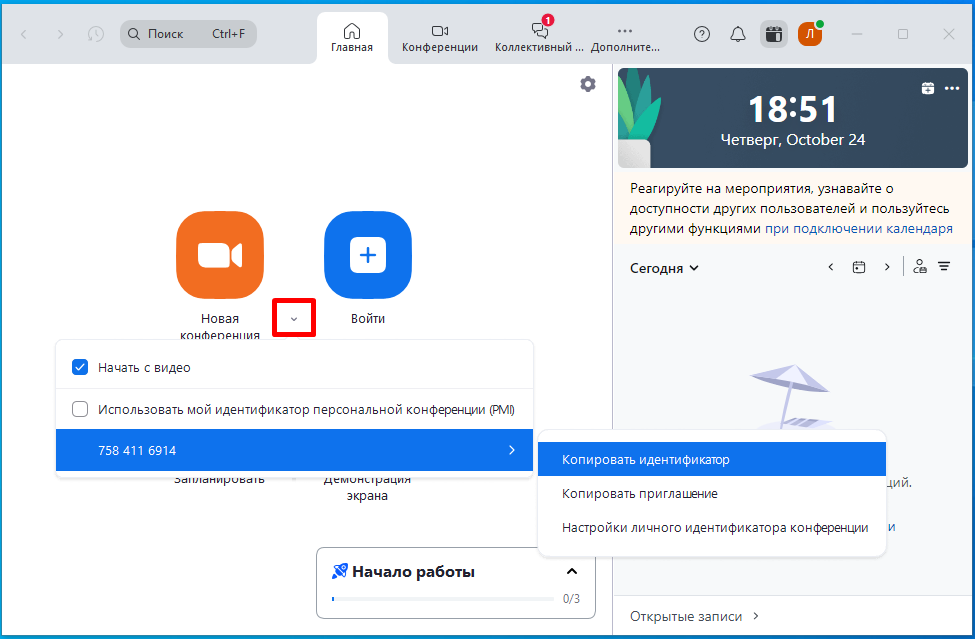Click the 18:51 clock time

(793, 109)
